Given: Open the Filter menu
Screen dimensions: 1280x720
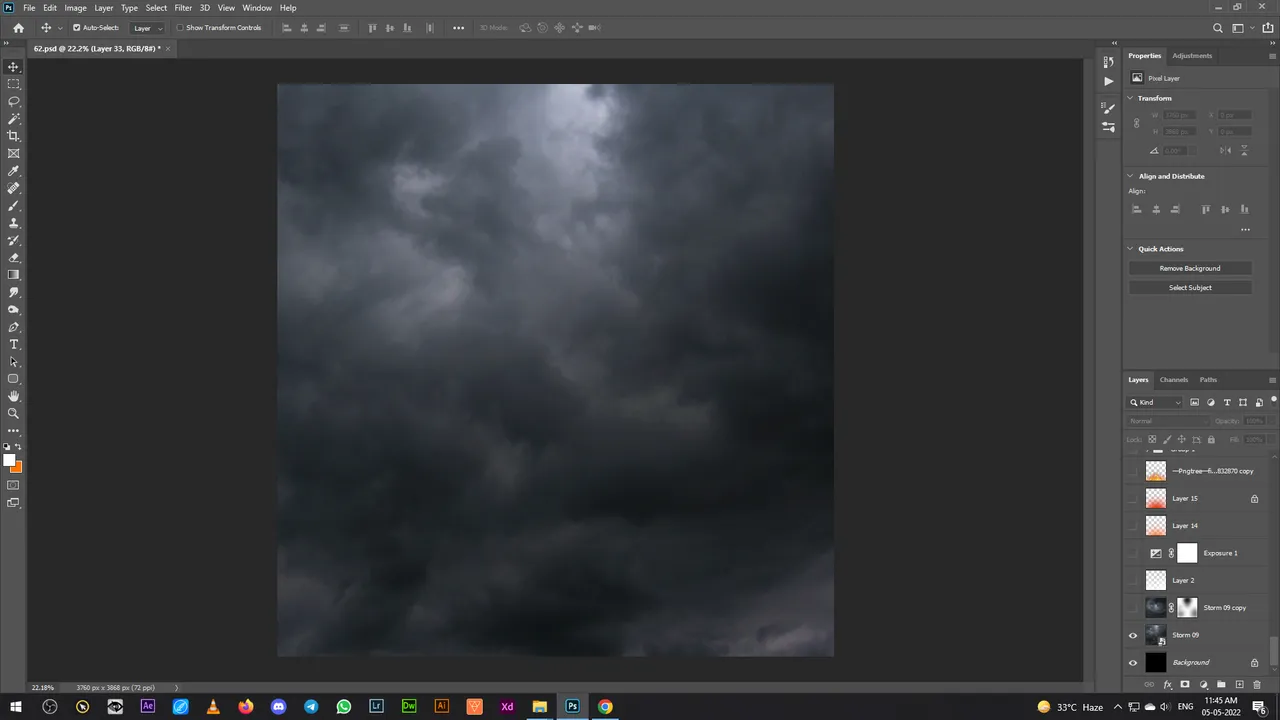Looking at the screenshot, I should point(183,7).
